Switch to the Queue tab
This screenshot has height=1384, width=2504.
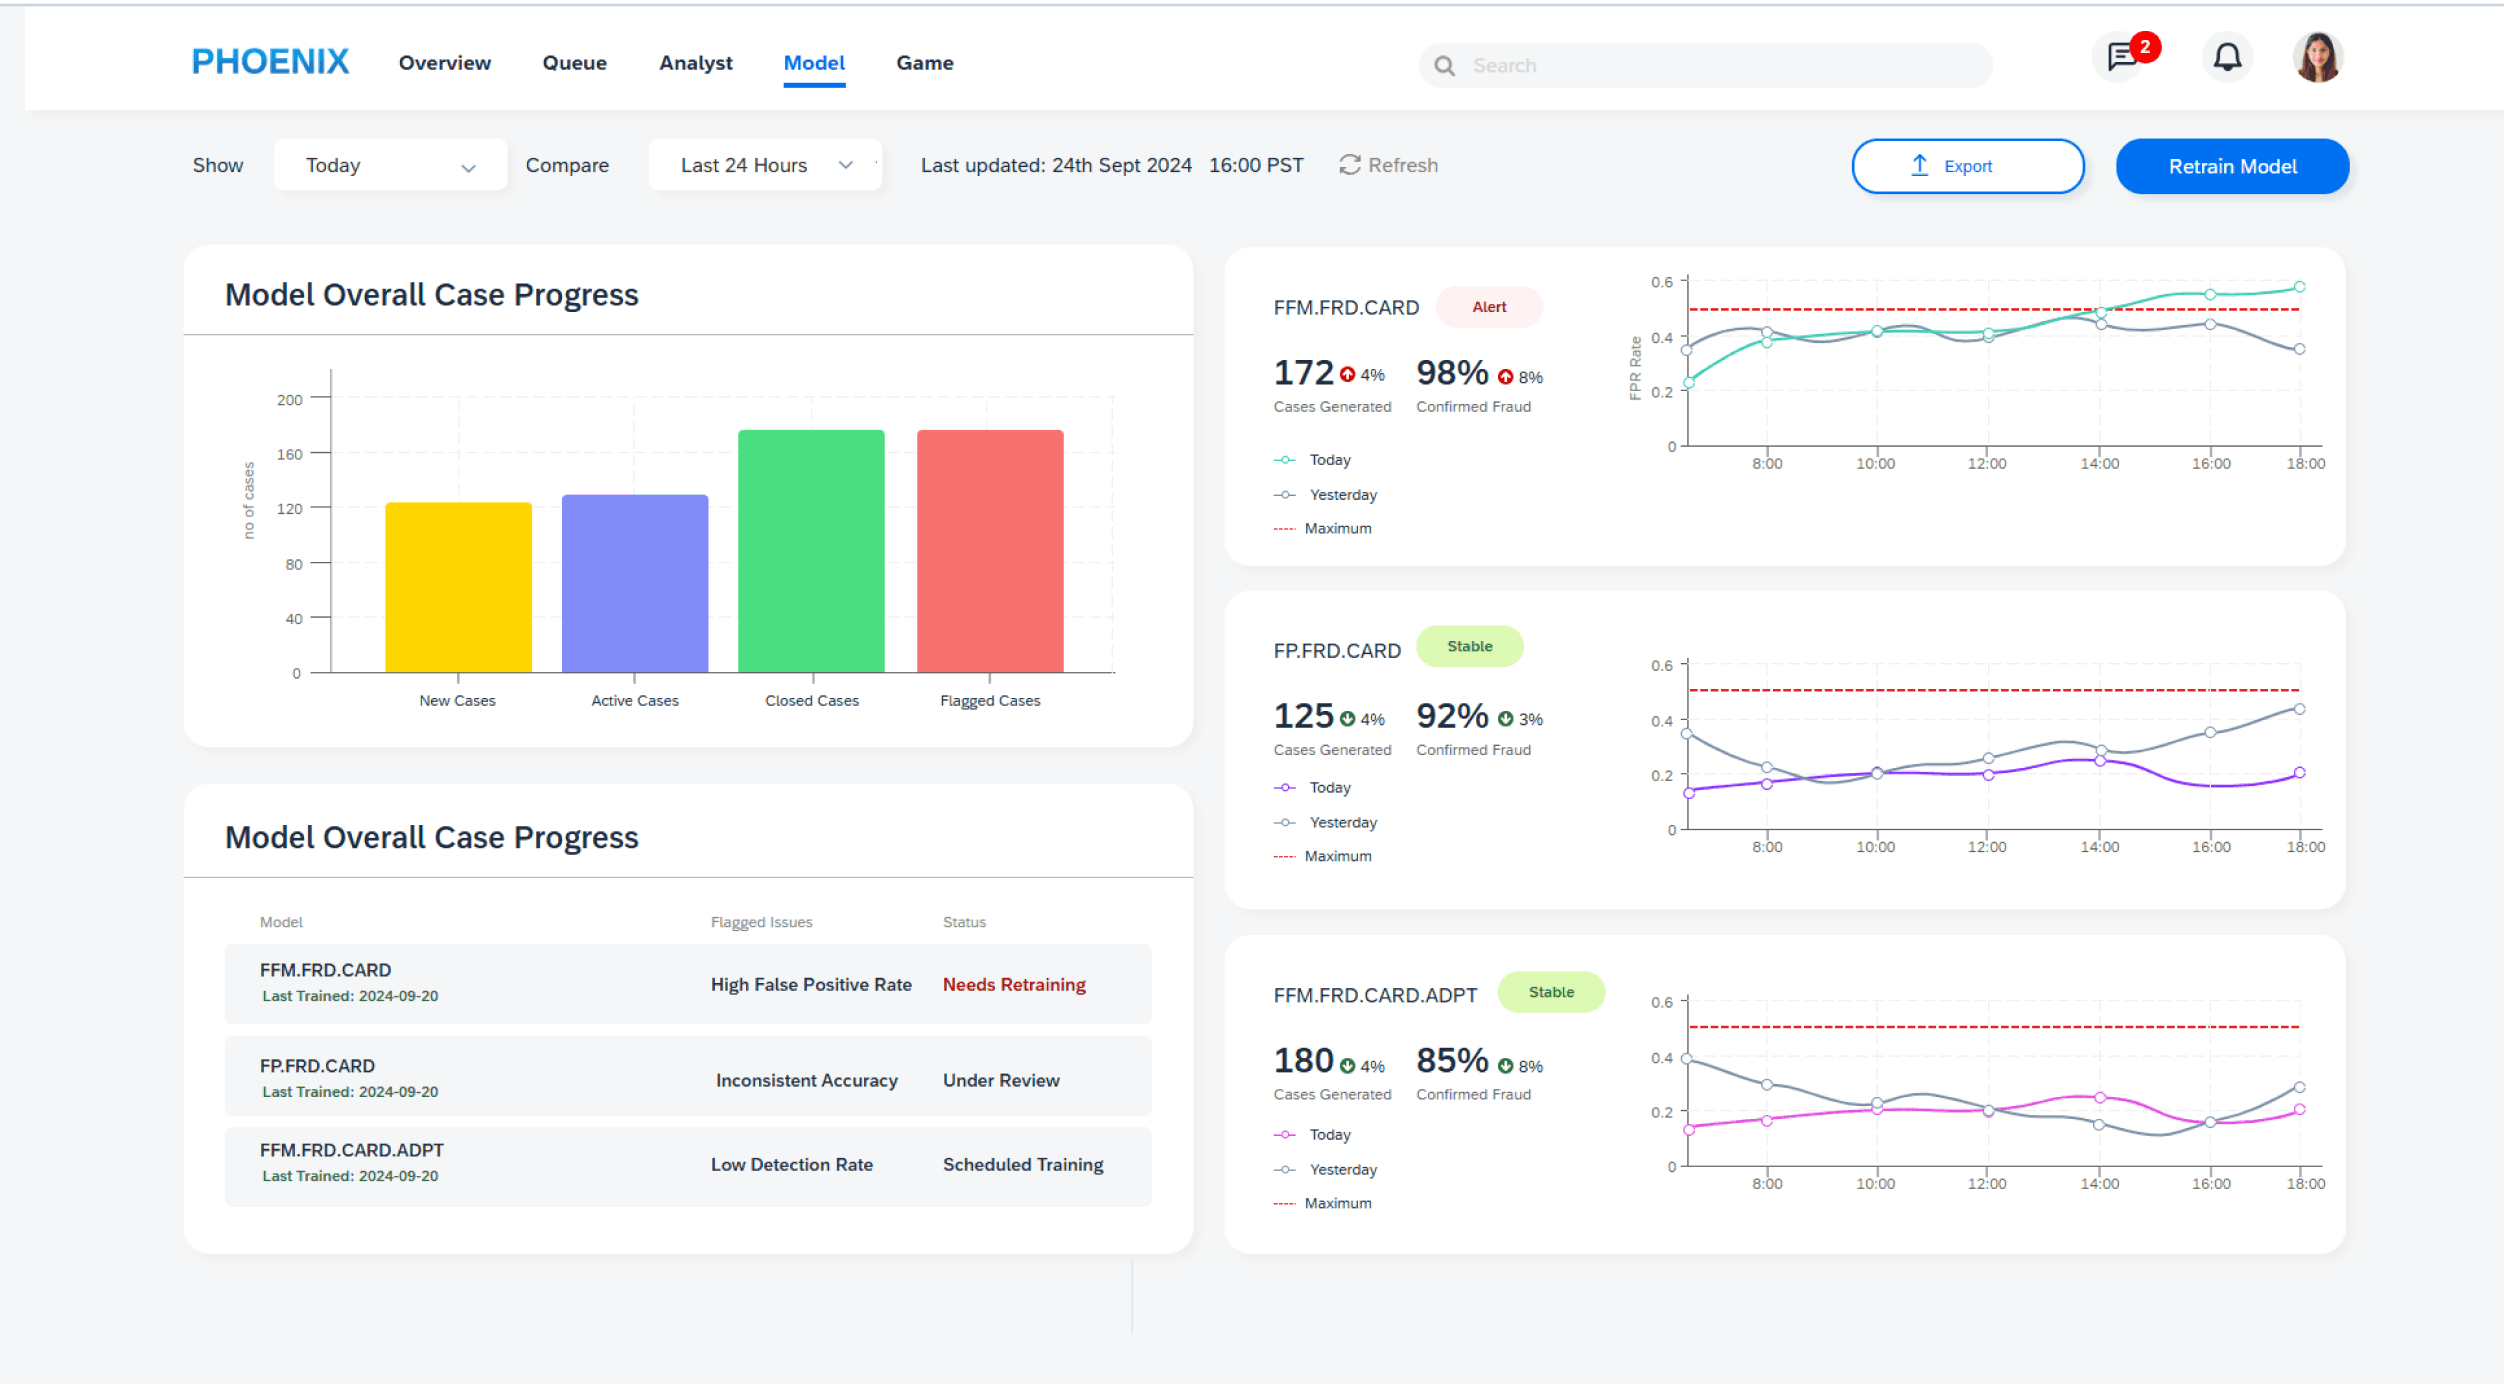(x=575, y=63)
